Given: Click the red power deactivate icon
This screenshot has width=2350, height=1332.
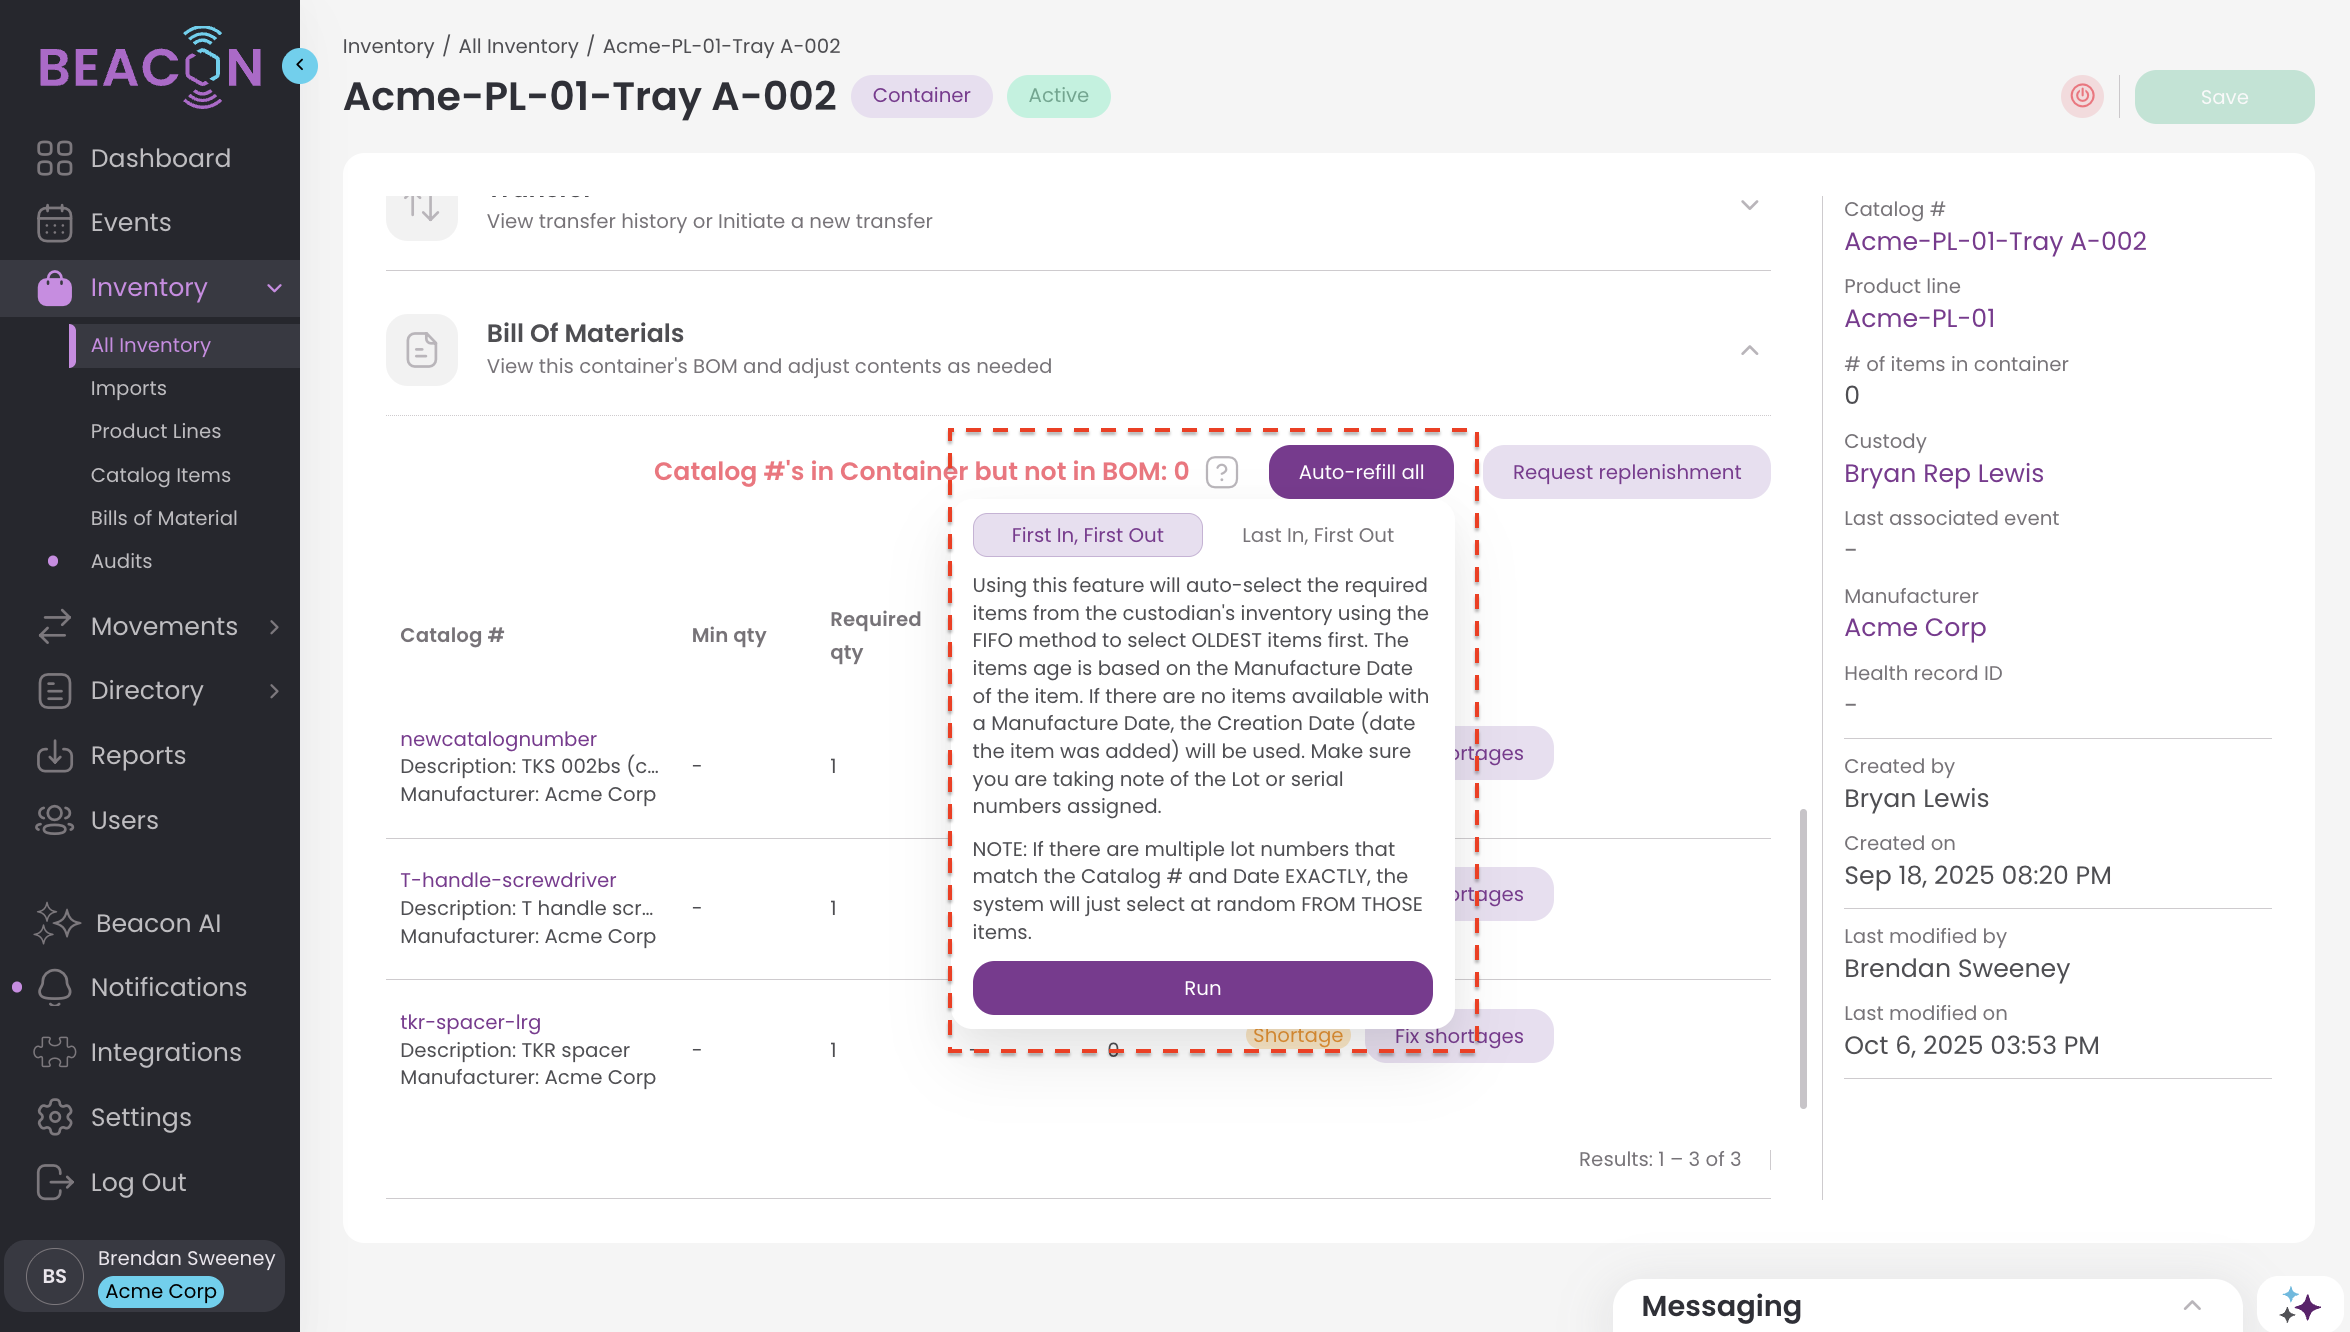Looking at the screenshot, I should pos(2082,96).
